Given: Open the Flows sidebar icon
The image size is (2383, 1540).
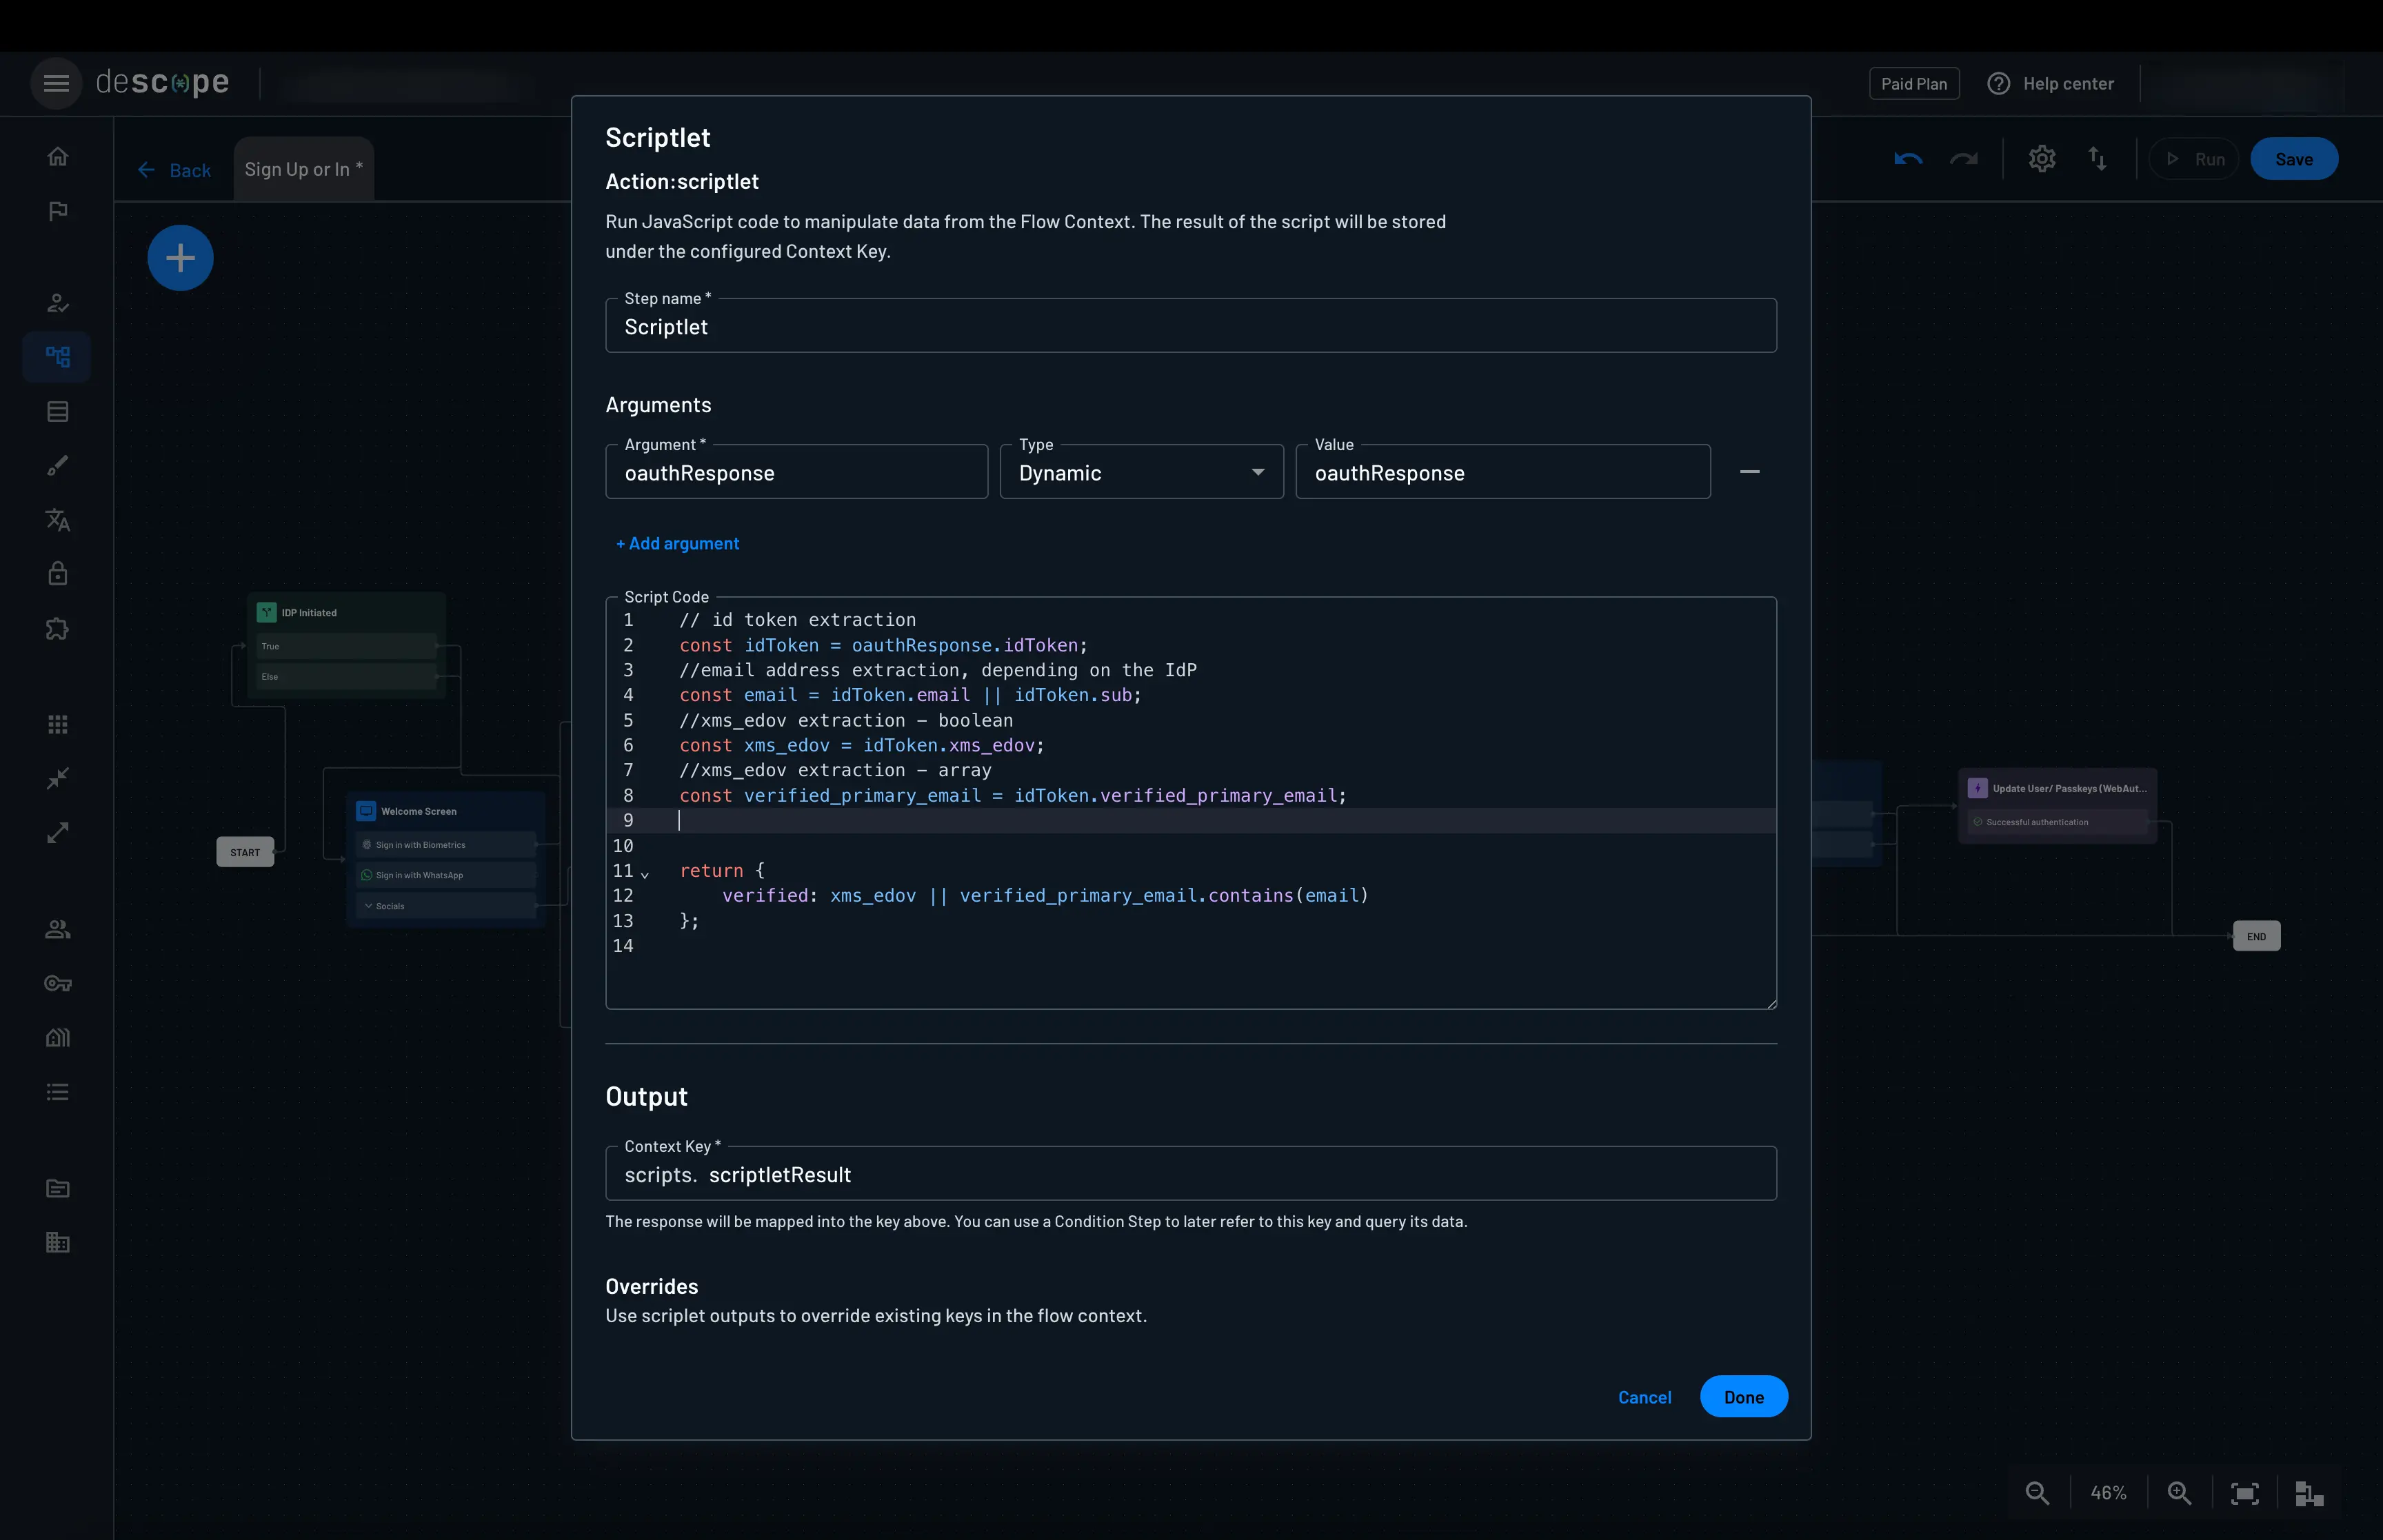Looking at the screenshot, I should pos(57,357).
